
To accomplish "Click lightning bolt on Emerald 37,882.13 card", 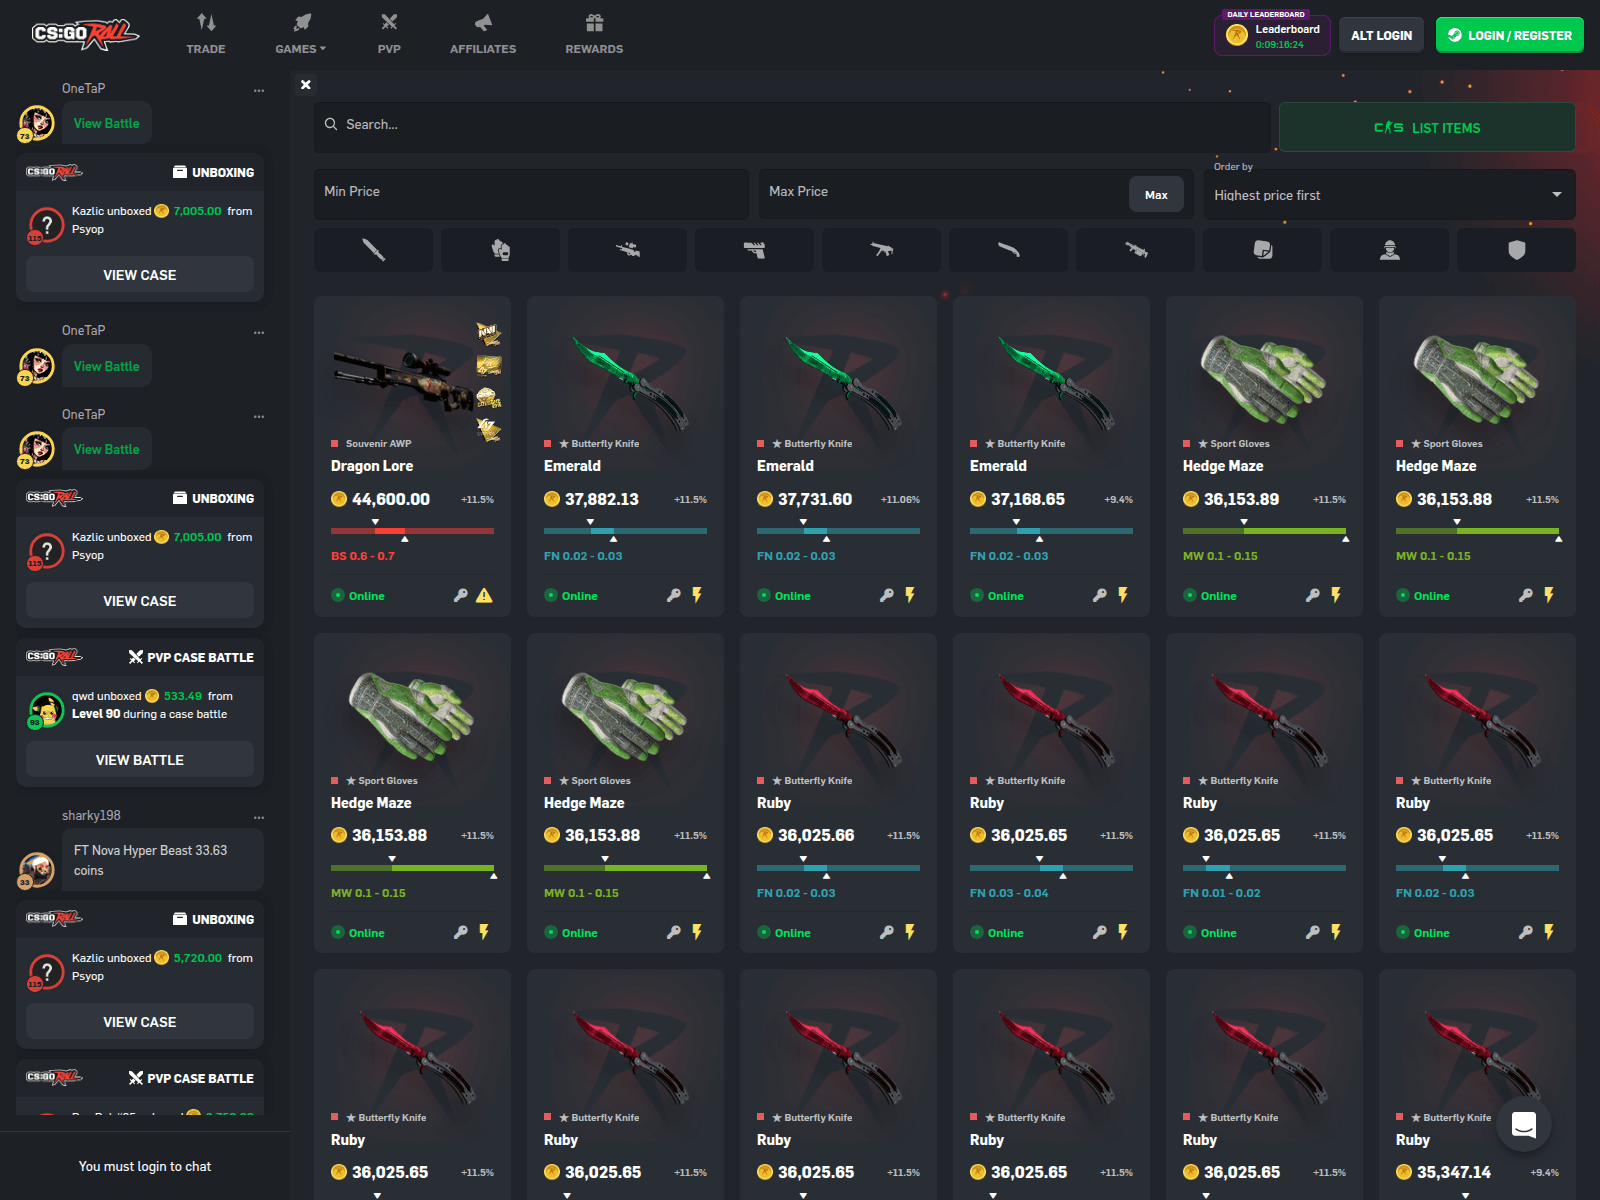I will [x=697, y=595].
